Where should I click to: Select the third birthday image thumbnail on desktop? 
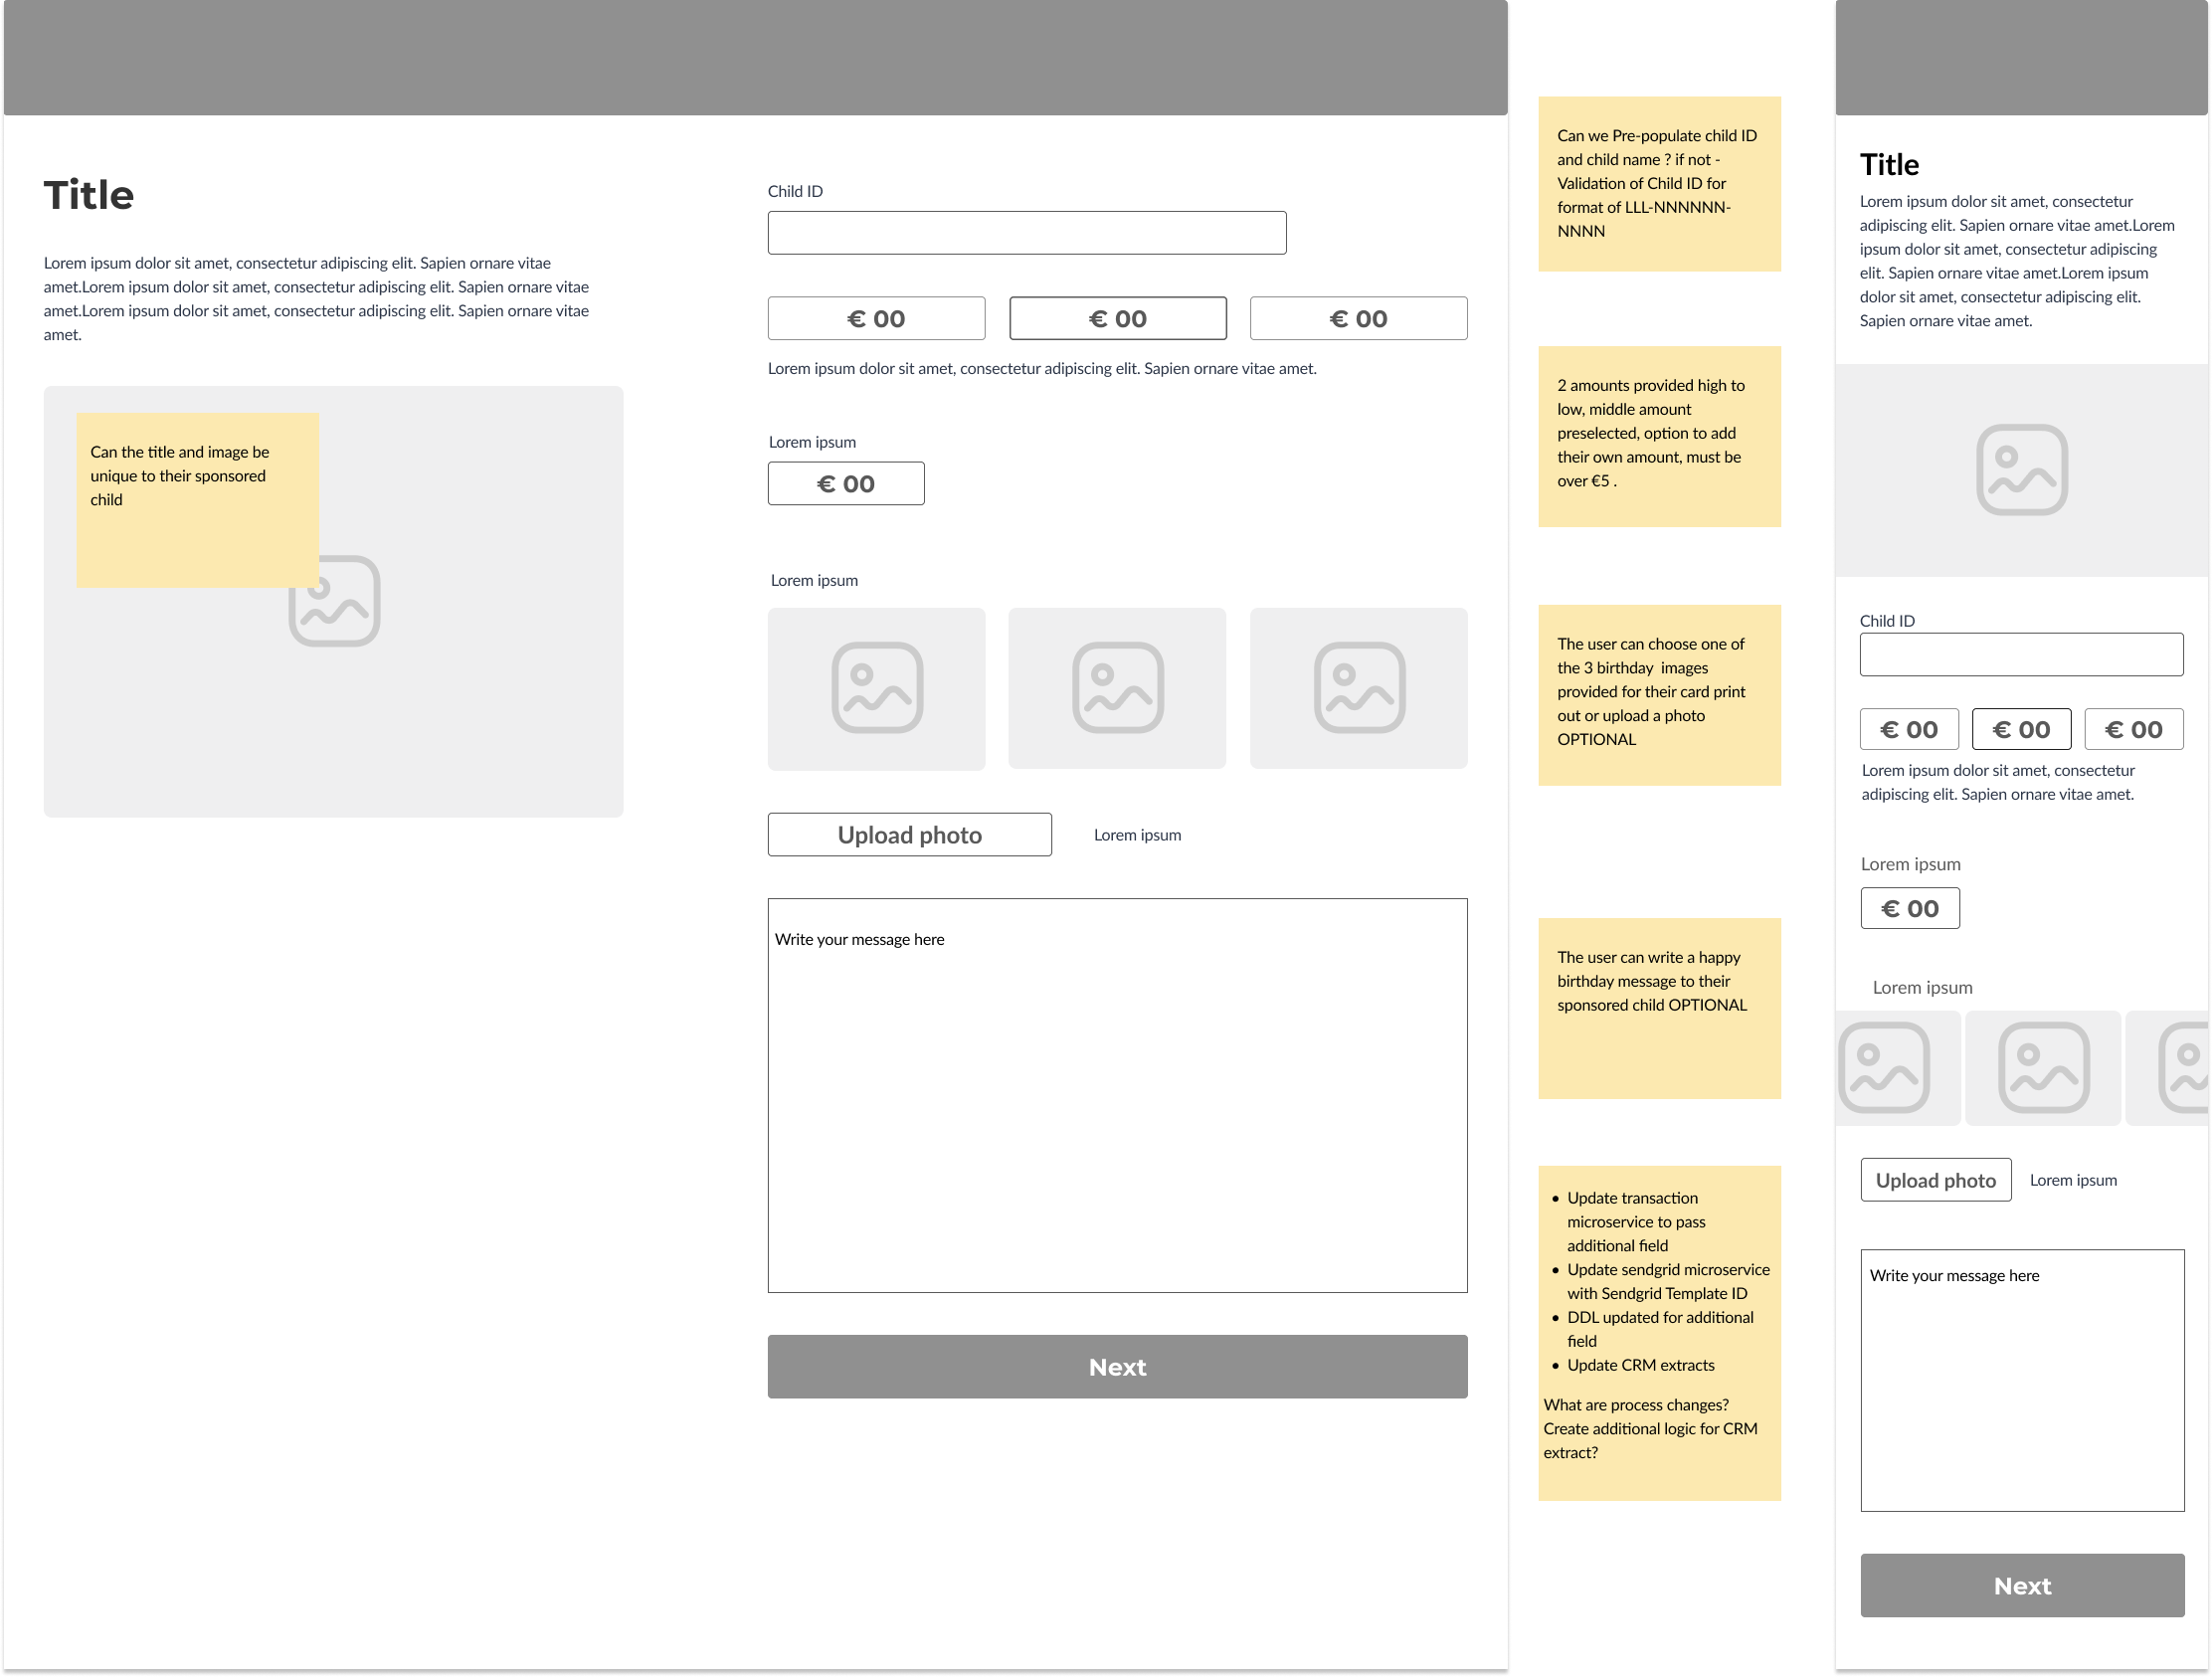click(x=1358, y=688)
